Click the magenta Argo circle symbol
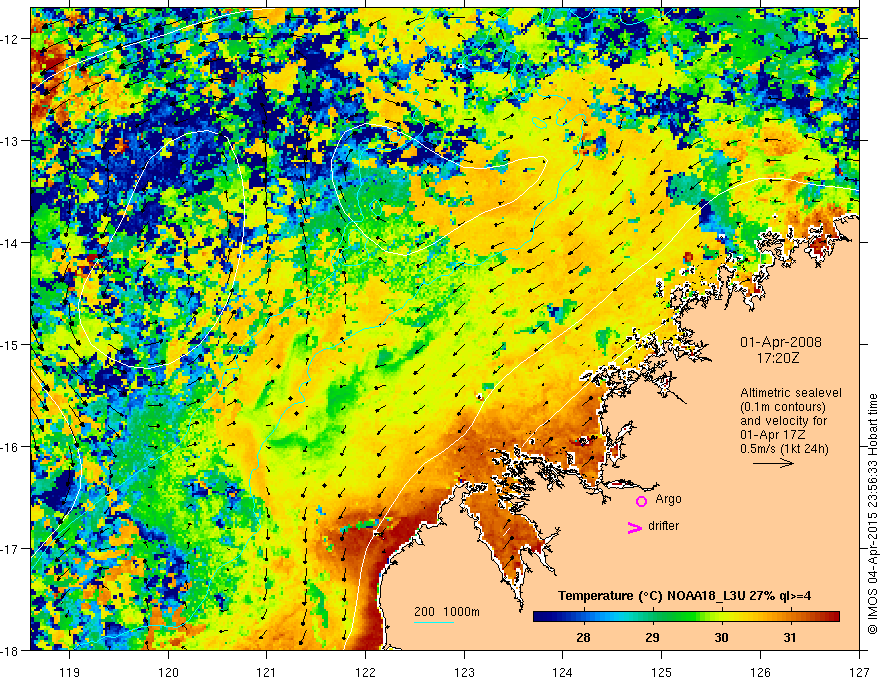The image size is (880, 680). 641,501
